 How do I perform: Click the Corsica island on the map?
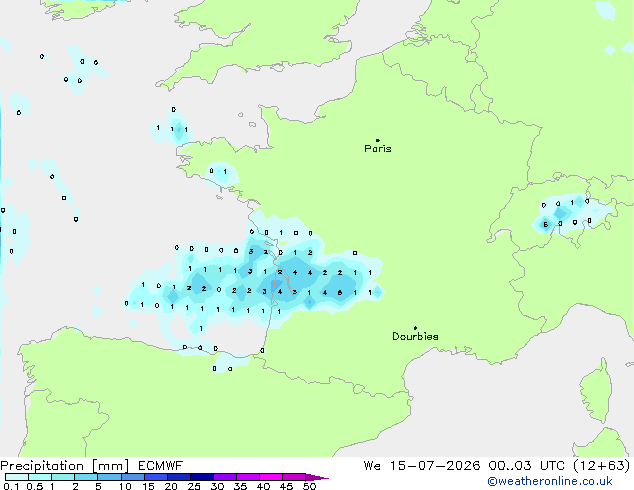click(x=597, y=394)
